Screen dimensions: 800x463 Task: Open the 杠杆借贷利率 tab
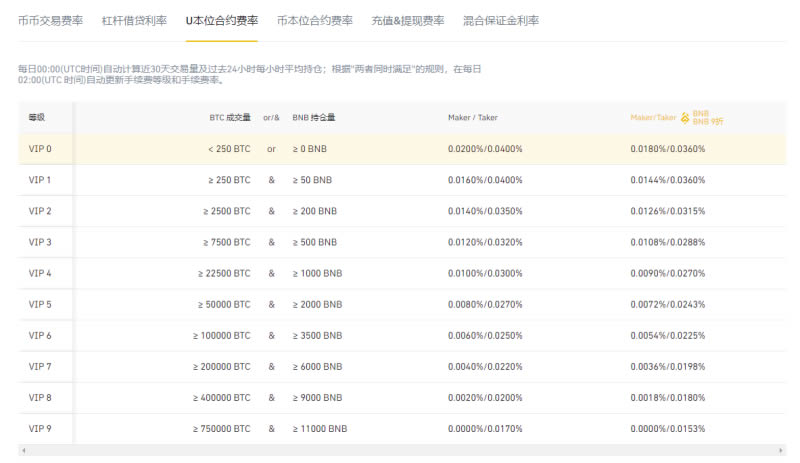pyautogui.click(x=135, y=20)
